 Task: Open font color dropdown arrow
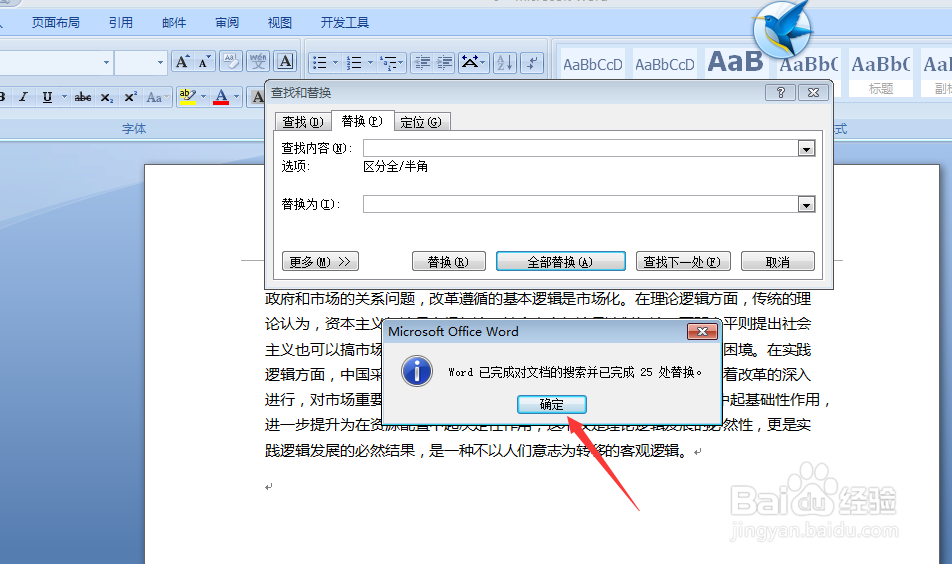coord(237,97)
